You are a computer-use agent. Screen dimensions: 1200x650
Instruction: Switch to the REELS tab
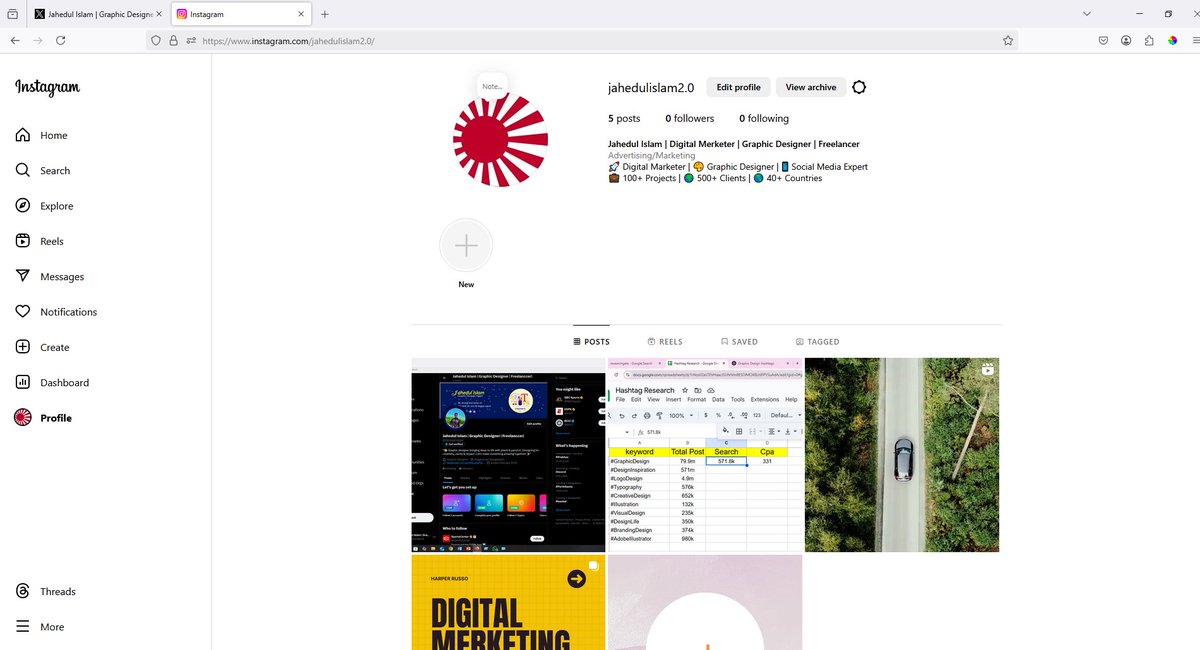(x=665, y=342)
